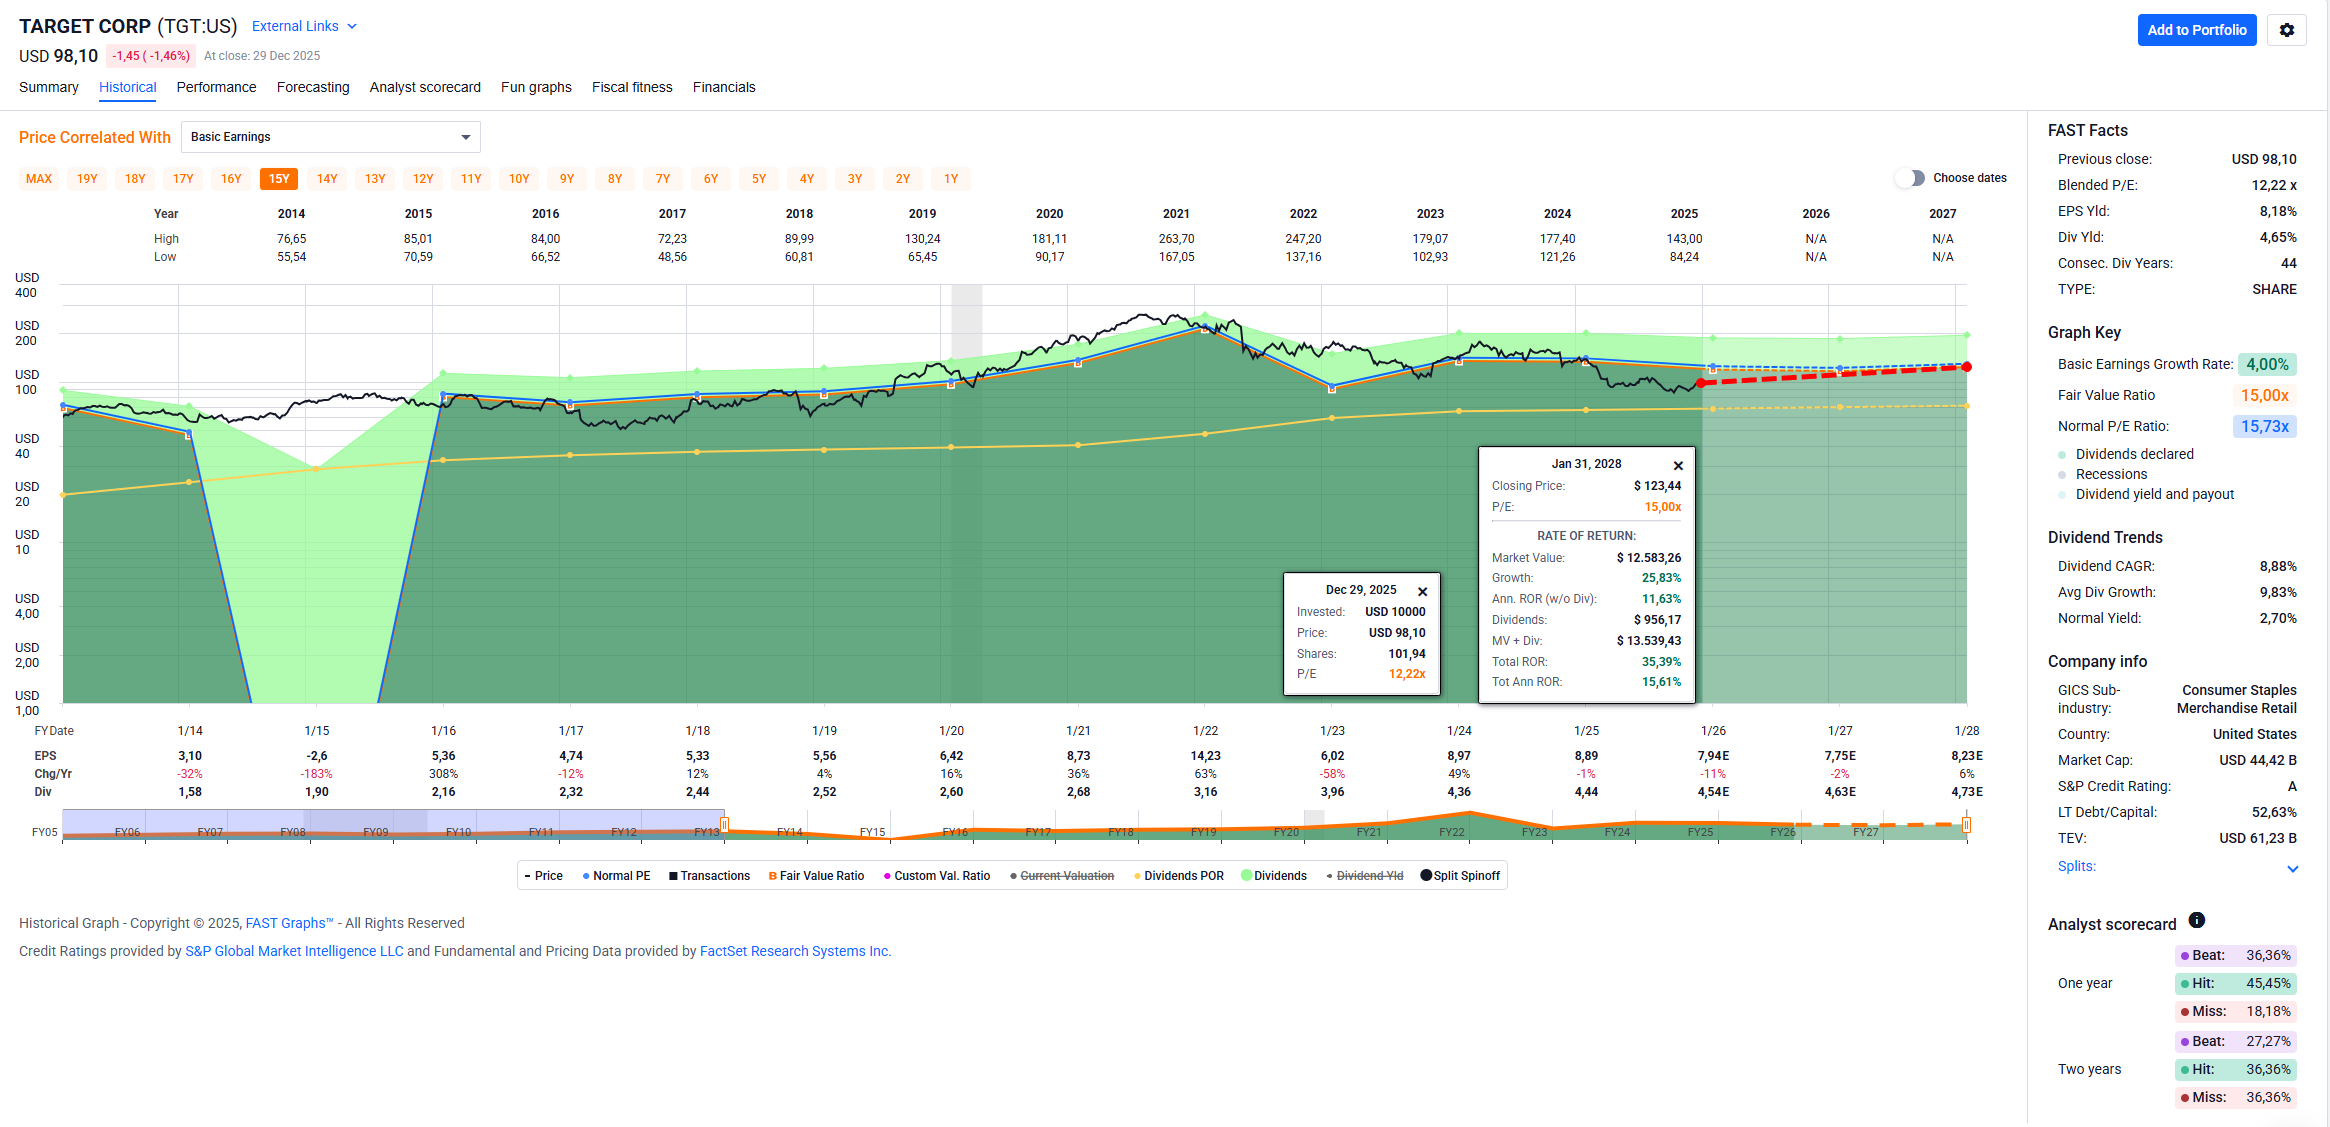Show the Current Valuation legend series
This screenshot has width=2330, height=1127.
[1066, 876]
